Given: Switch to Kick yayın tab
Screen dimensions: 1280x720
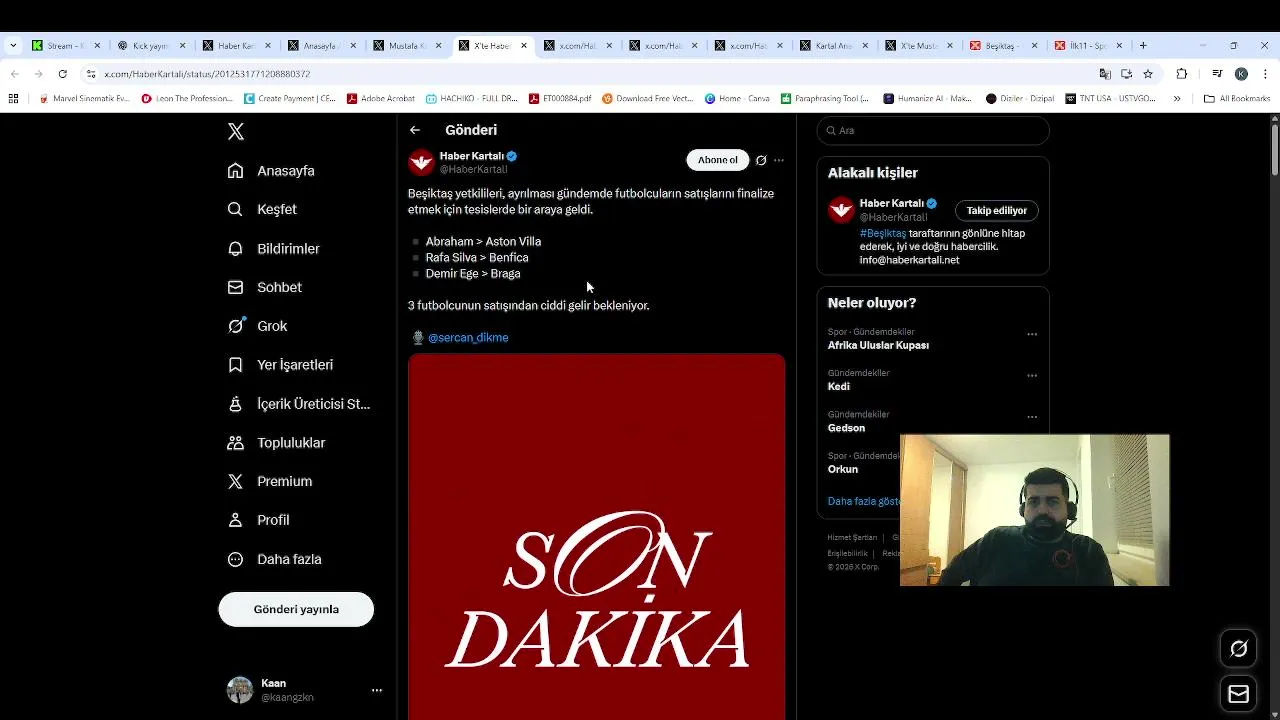Looking at the screenshot, I should tap(150, 45).
